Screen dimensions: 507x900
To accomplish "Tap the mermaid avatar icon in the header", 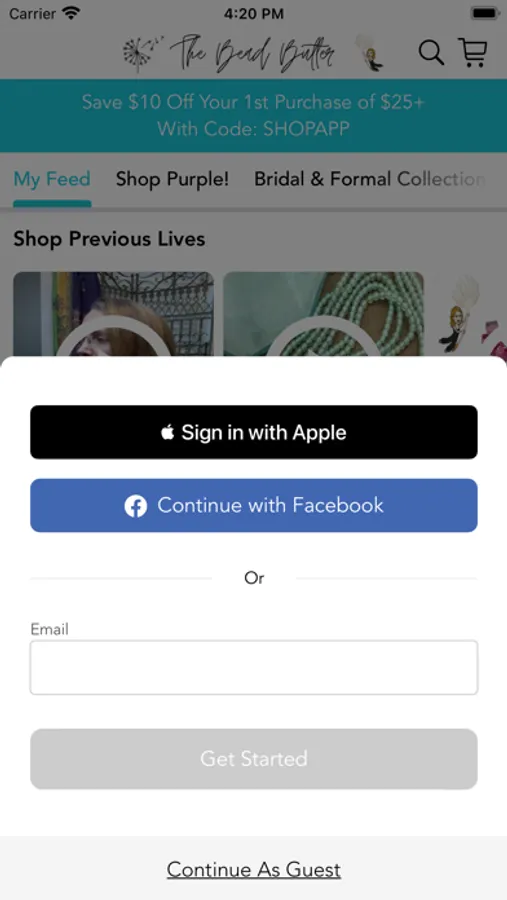I will click(369, 52).
